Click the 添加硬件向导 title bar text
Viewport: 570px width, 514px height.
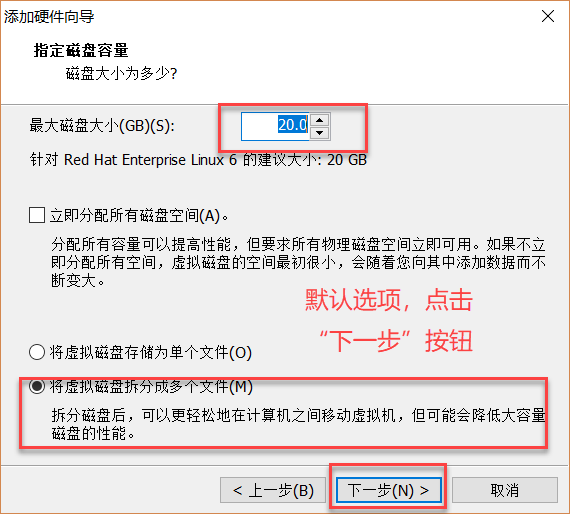(49, 16)
